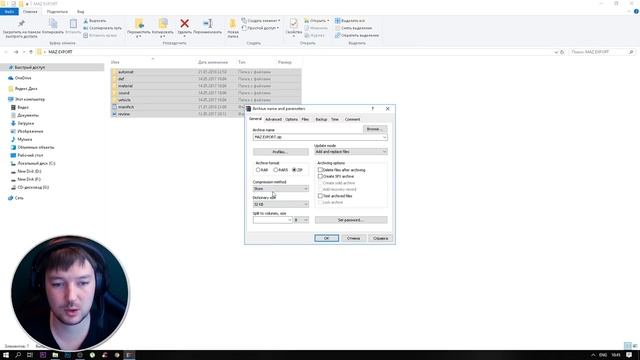Click the Properties icon with the checkmark
Viewport: 640px width, 360px height.
[293, 24]
